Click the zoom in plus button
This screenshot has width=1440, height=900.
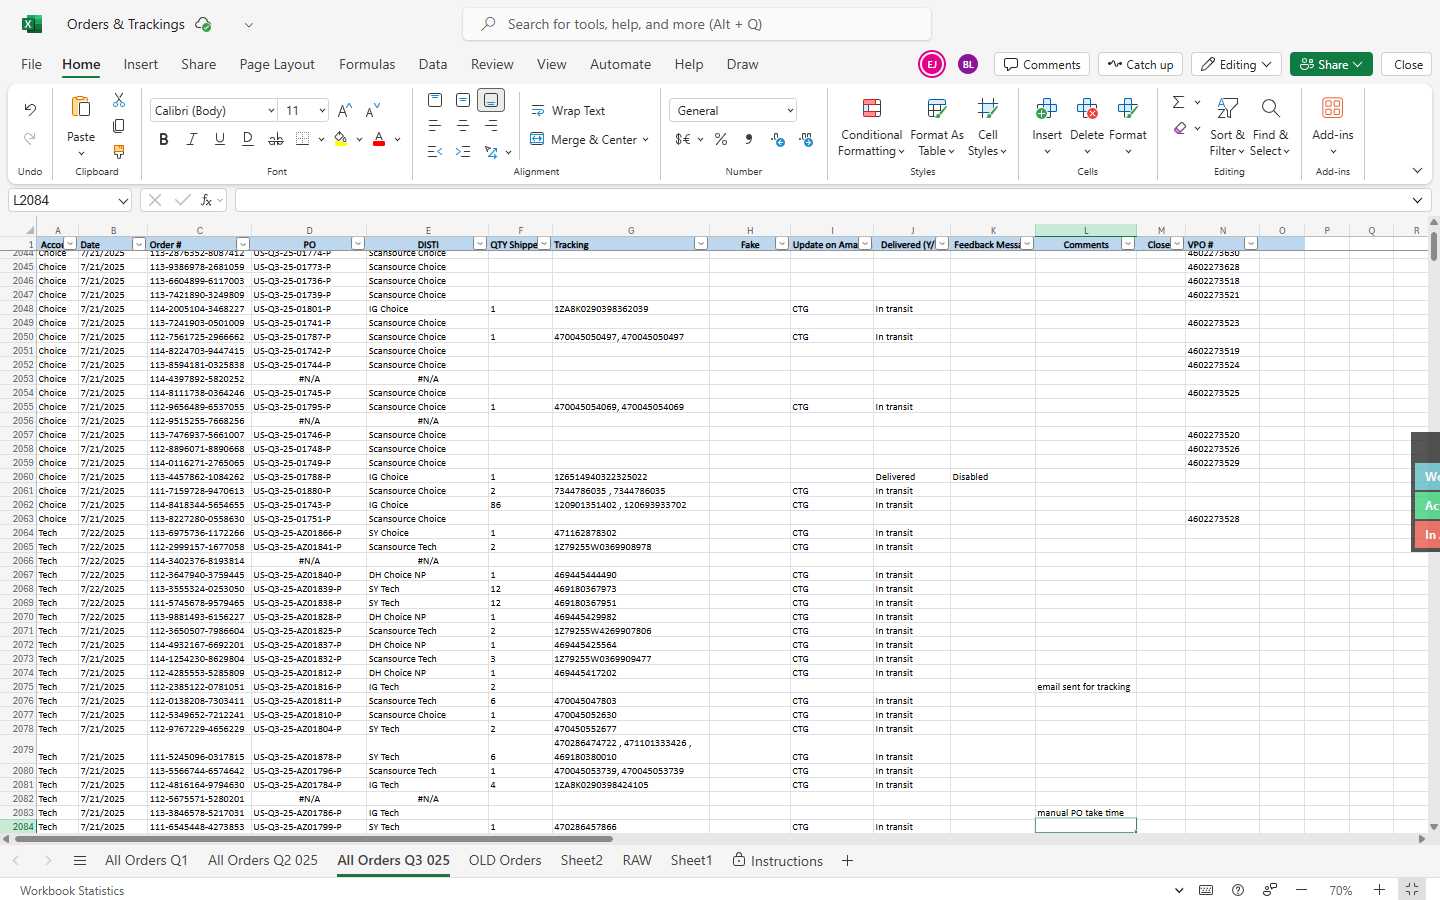coord(1379,890)
